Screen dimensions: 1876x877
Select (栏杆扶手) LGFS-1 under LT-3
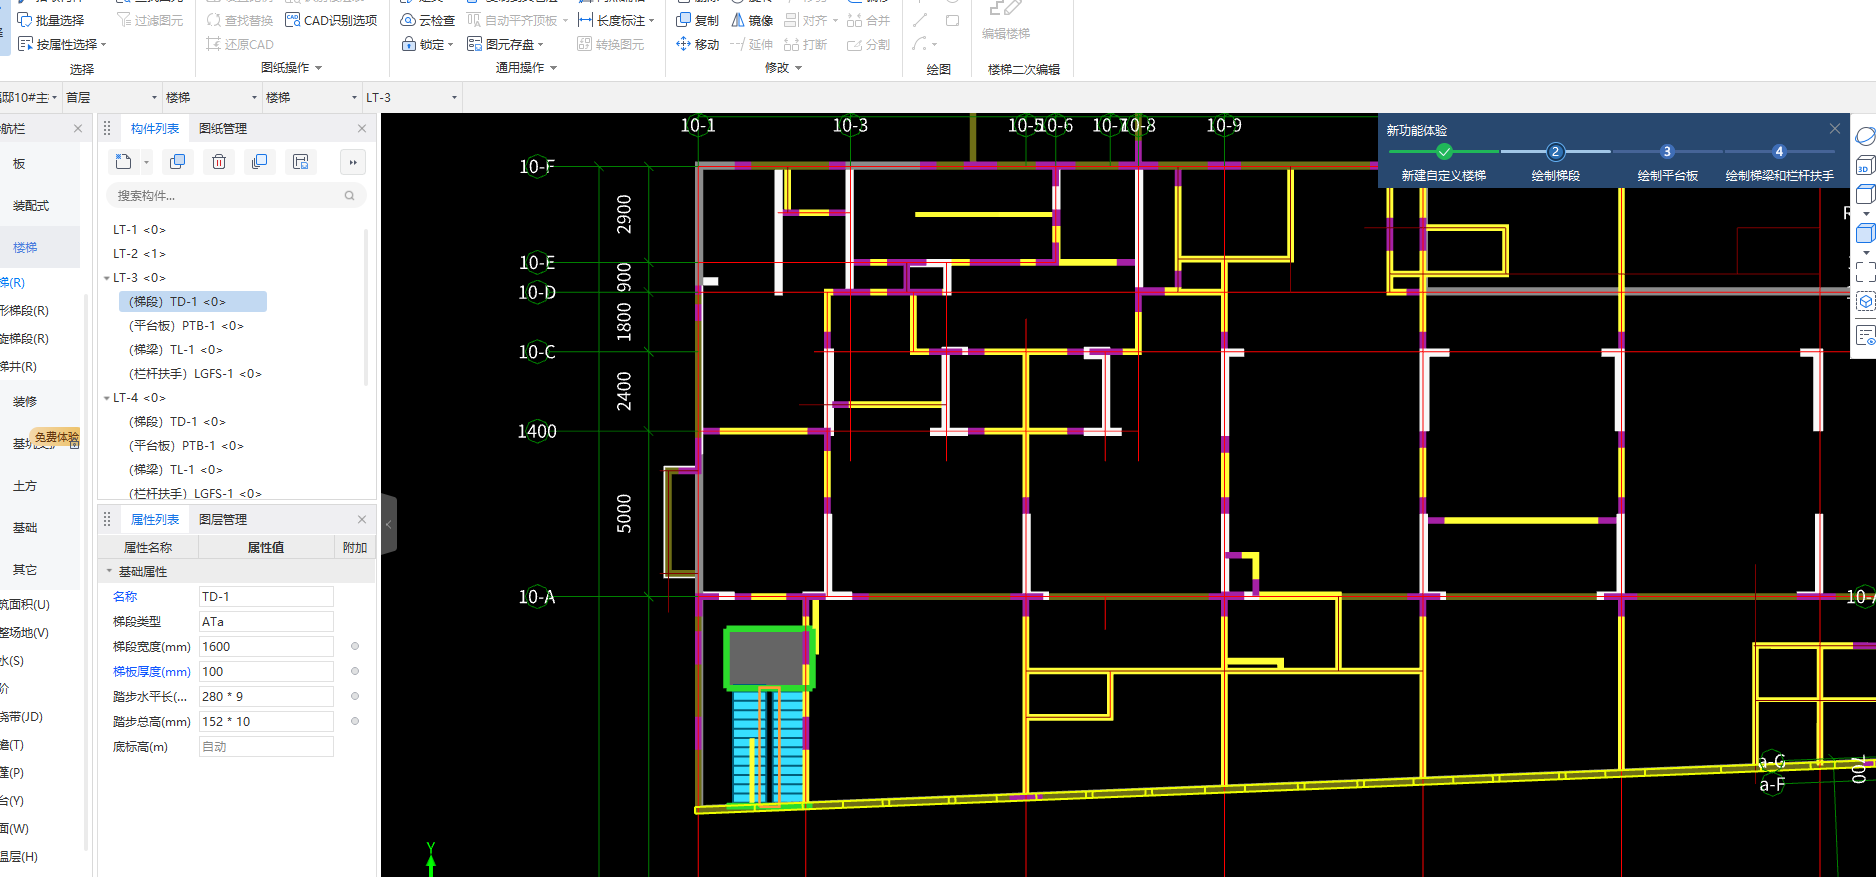coord(195,374)
